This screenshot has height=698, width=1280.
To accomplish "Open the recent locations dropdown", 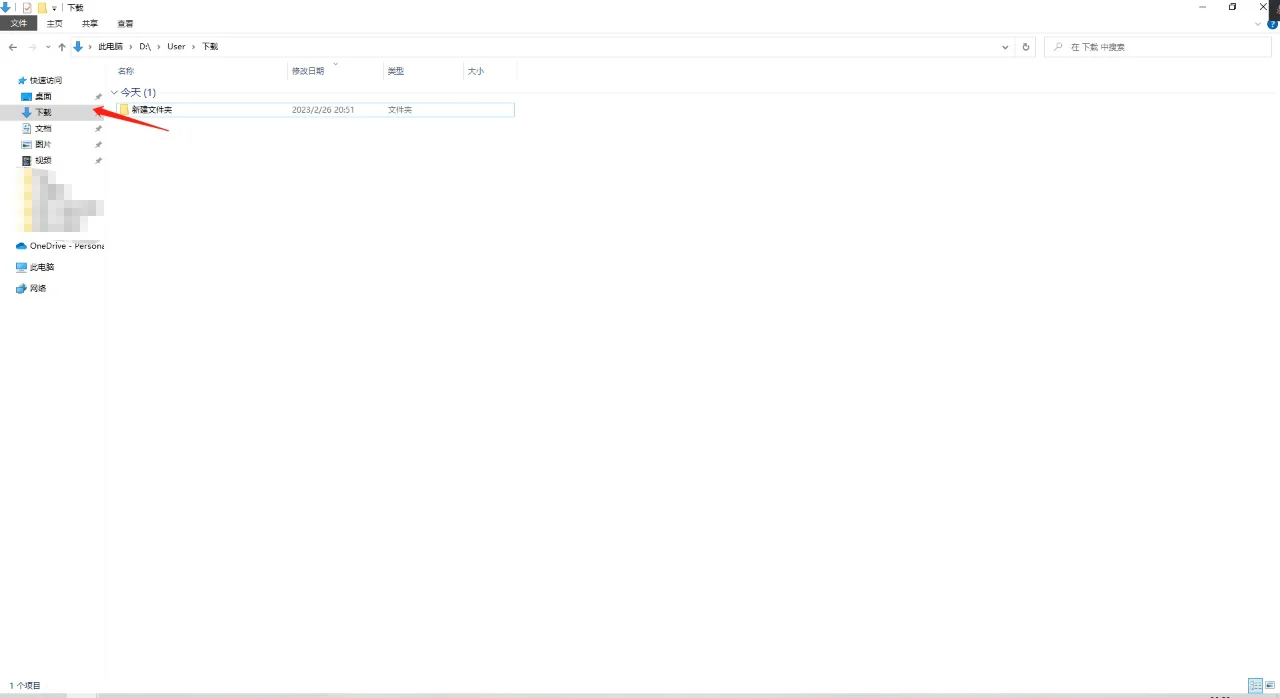I will (x=48, y=47).
